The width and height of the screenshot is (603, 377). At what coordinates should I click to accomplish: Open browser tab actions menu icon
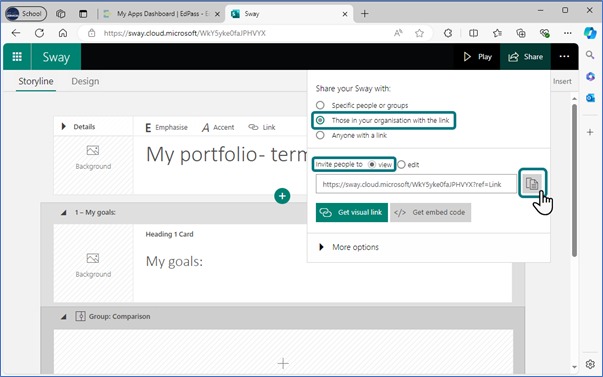(83, 14)
